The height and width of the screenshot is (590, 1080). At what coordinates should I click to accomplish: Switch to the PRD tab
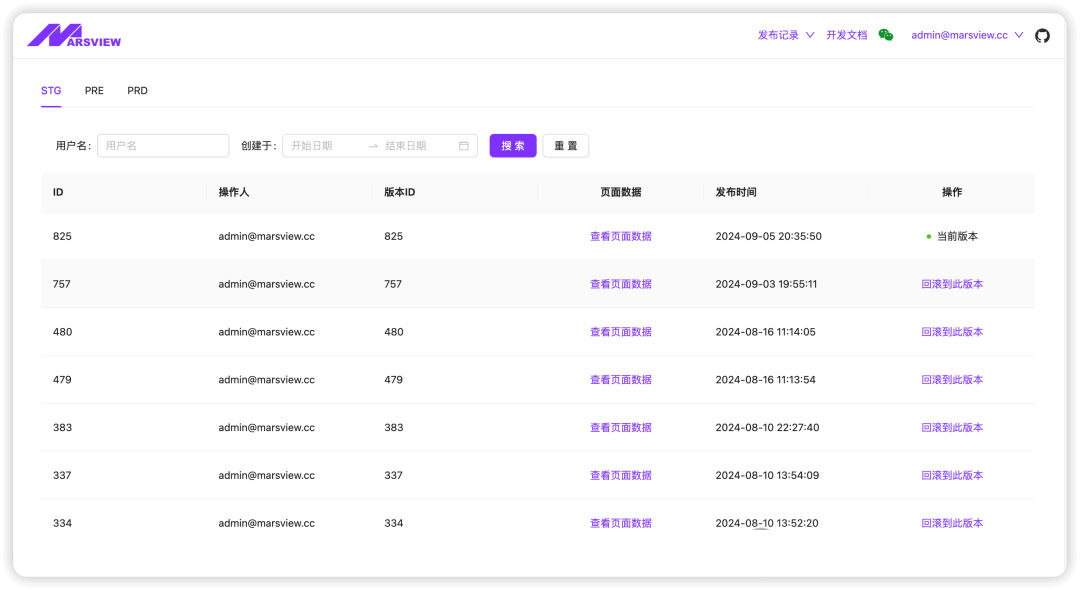tap(137, 91)
